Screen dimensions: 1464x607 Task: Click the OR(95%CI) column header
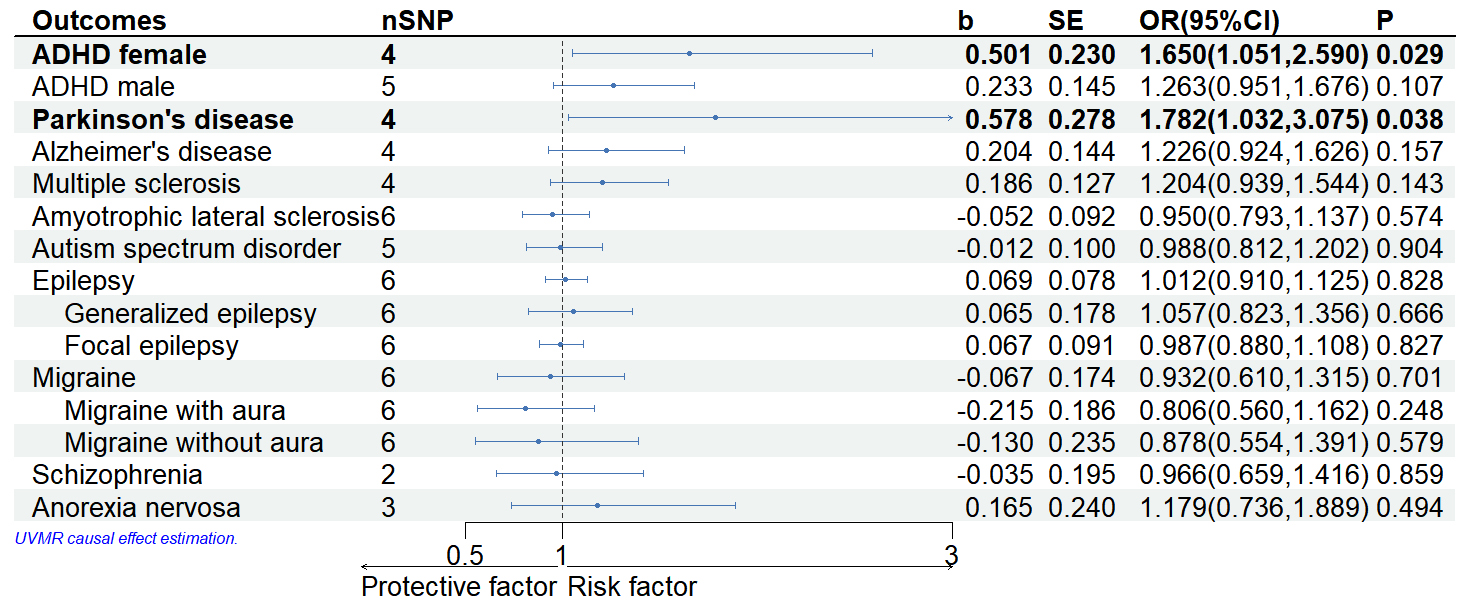[x=1209, y=21]
